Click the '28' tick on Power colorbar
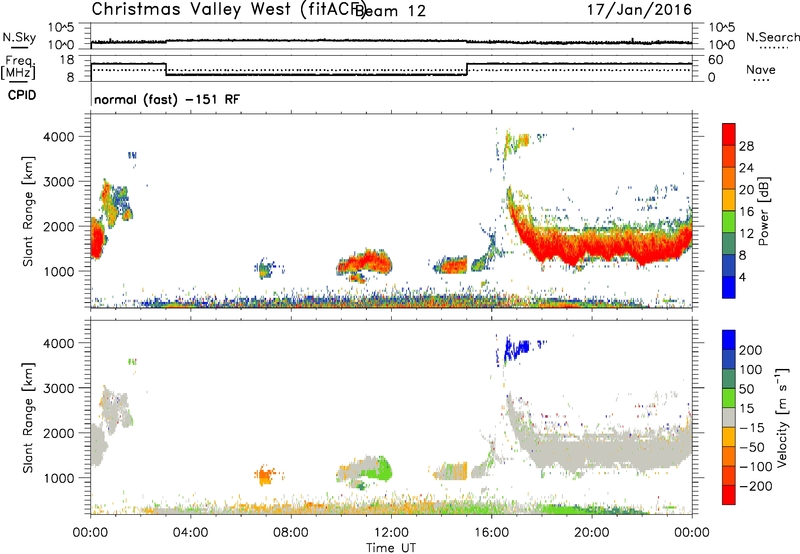This screenshot has width=800, height=554. (746, 146)
